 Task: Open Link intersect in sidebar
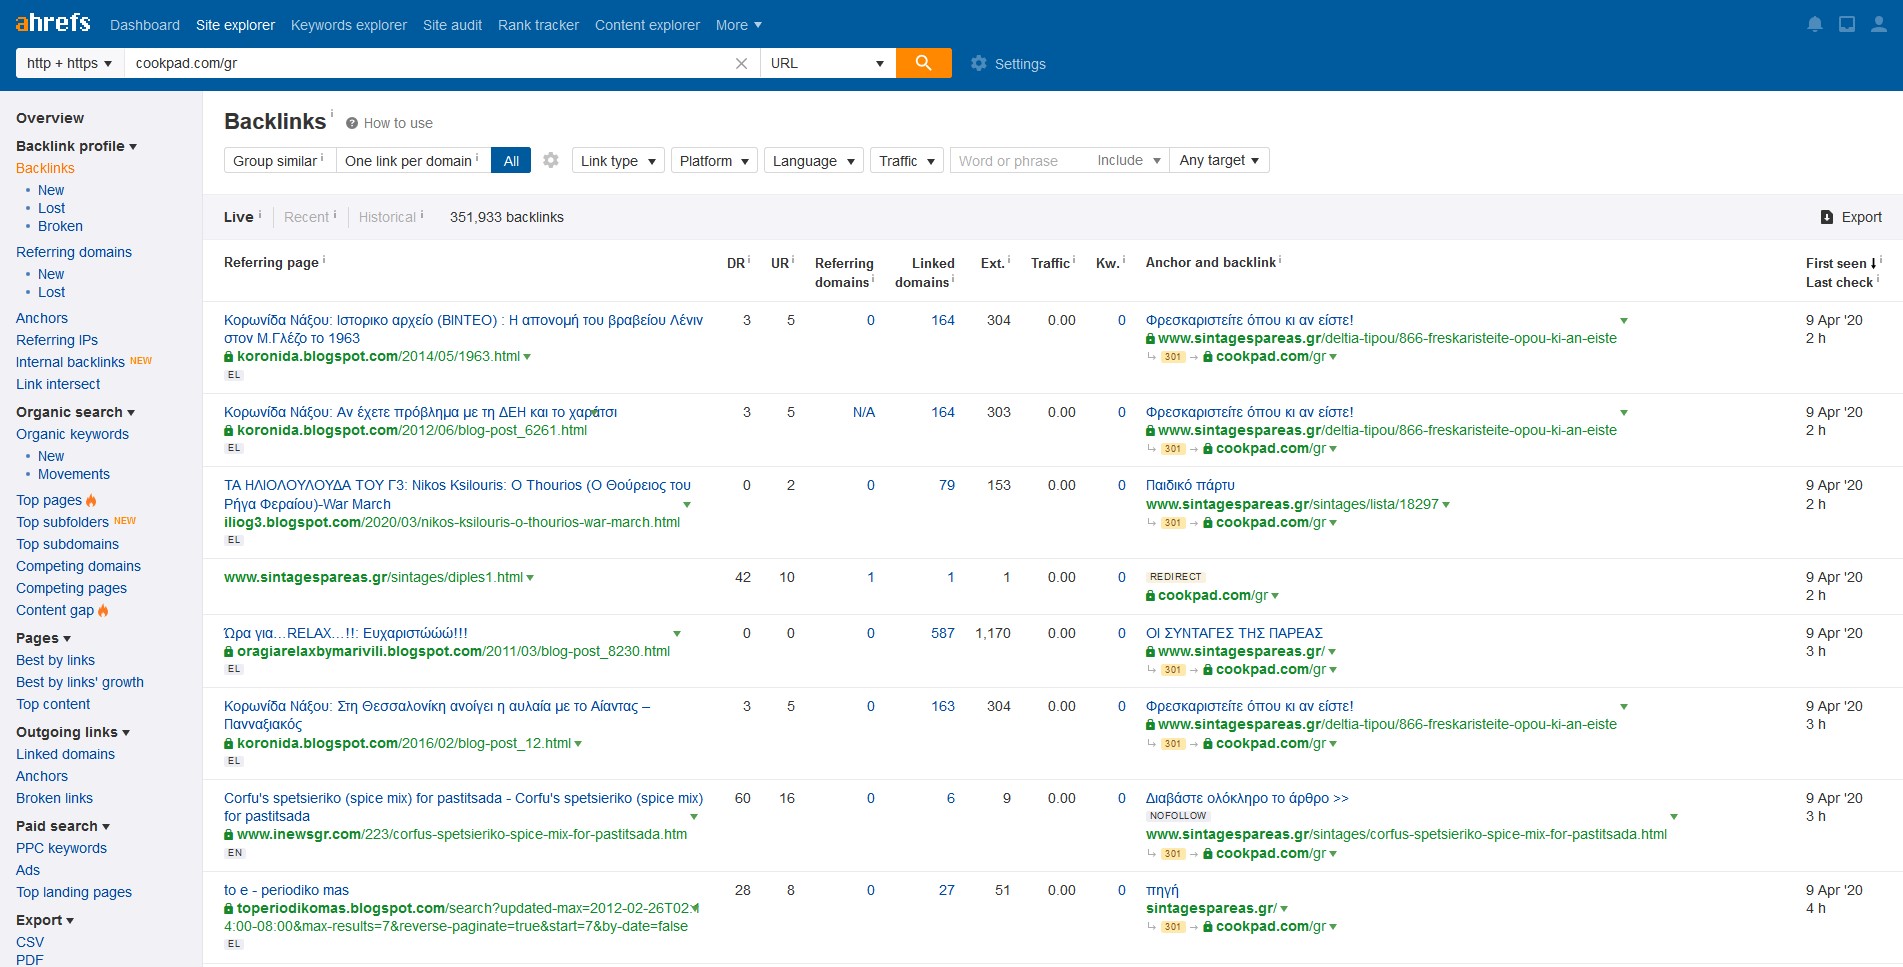pos(58,384)
